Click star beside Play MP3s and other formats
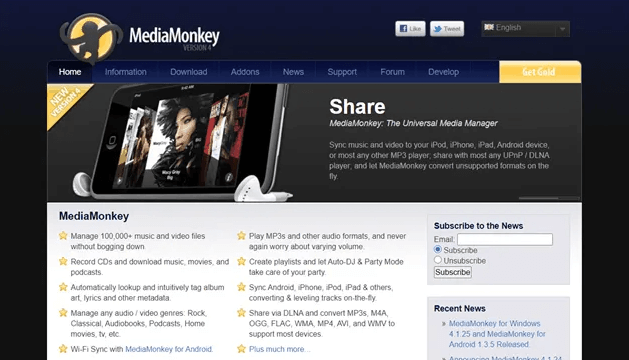Screen dimensions: 629x360 pos(241,236)
